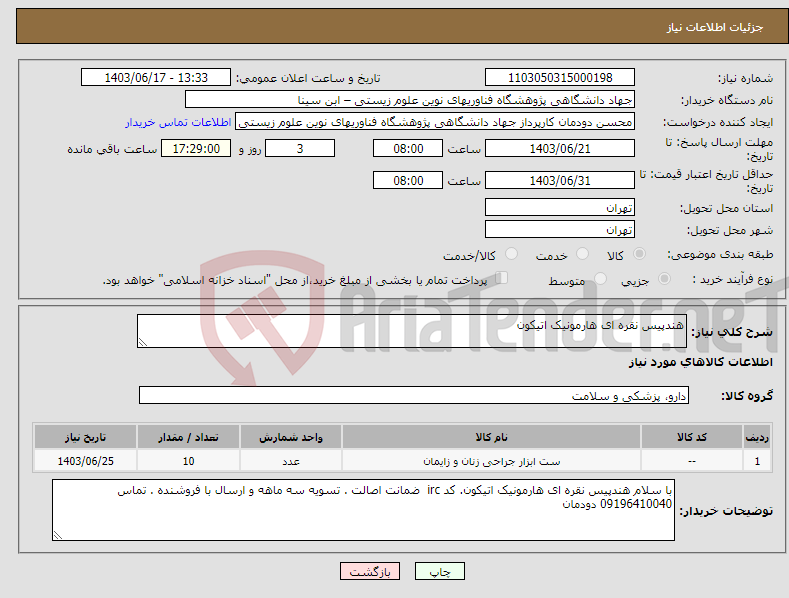Click the remaining days field showing 3
The image size is (789, 598).
pos(300,148)
